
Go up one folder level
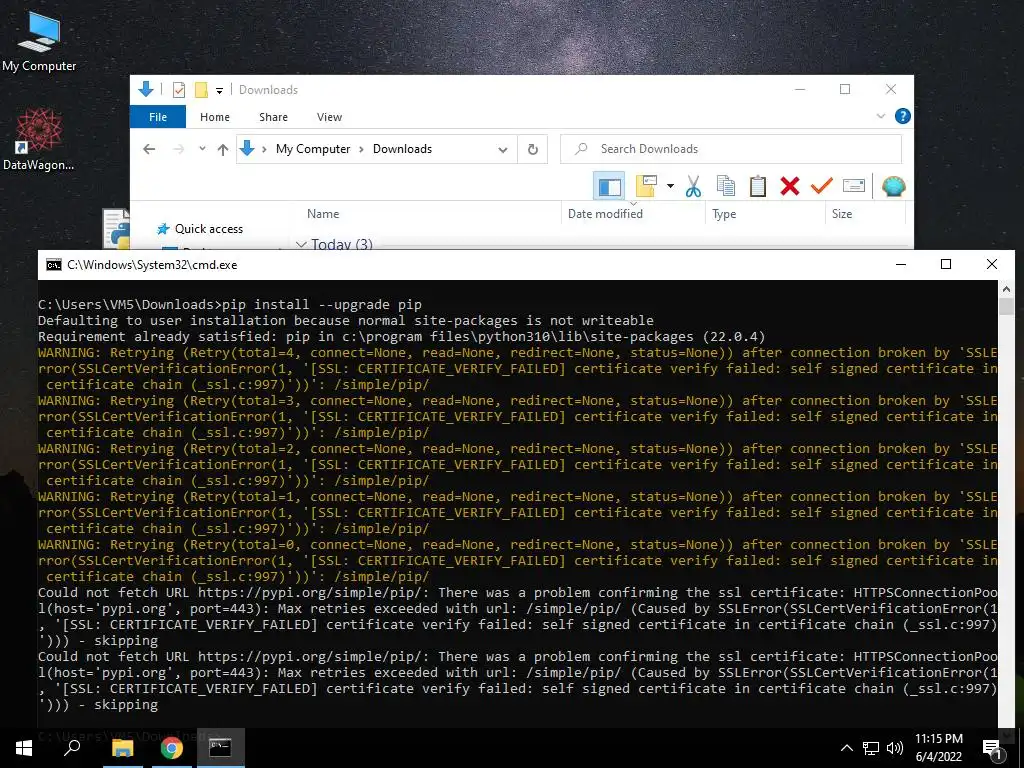[223, 149]
